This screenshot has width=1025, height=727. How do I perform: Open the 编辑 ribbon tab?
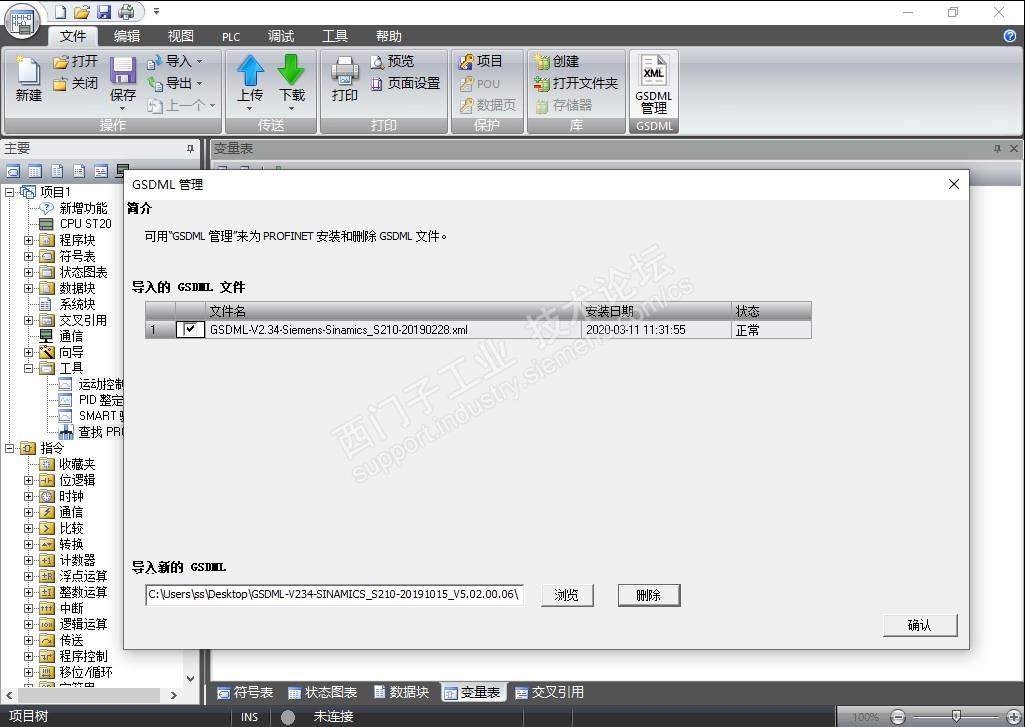127,36
